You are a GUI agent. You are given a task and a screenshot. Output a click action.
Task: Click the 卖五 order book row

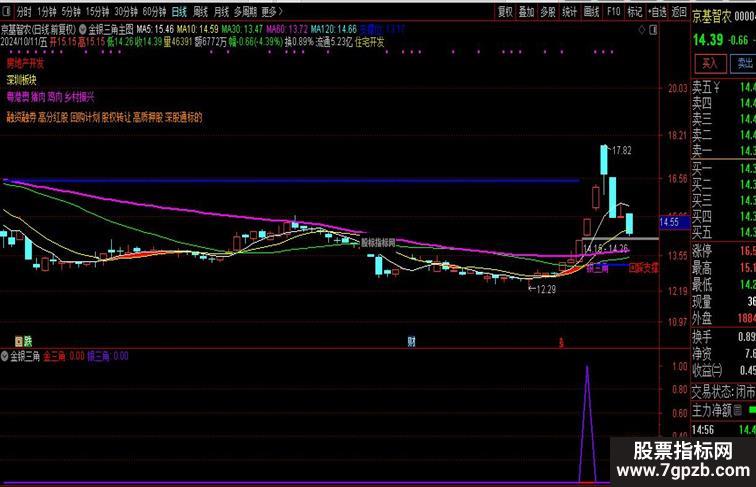[724, 87]
